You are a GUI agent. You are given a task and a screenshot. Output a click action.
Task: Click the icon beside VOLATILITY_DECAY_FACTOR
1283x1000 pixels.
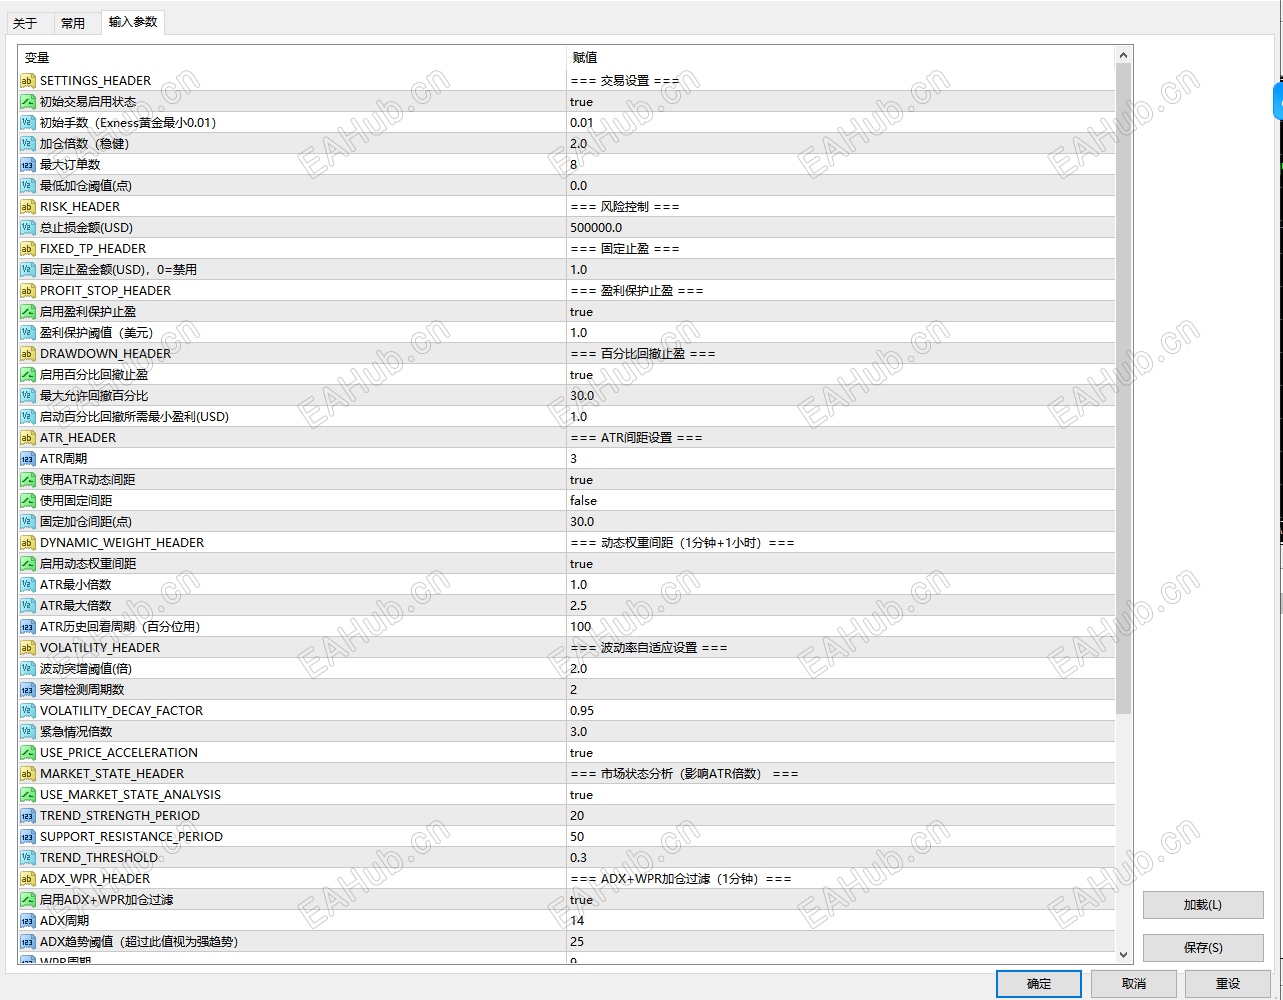click(28, 711)
